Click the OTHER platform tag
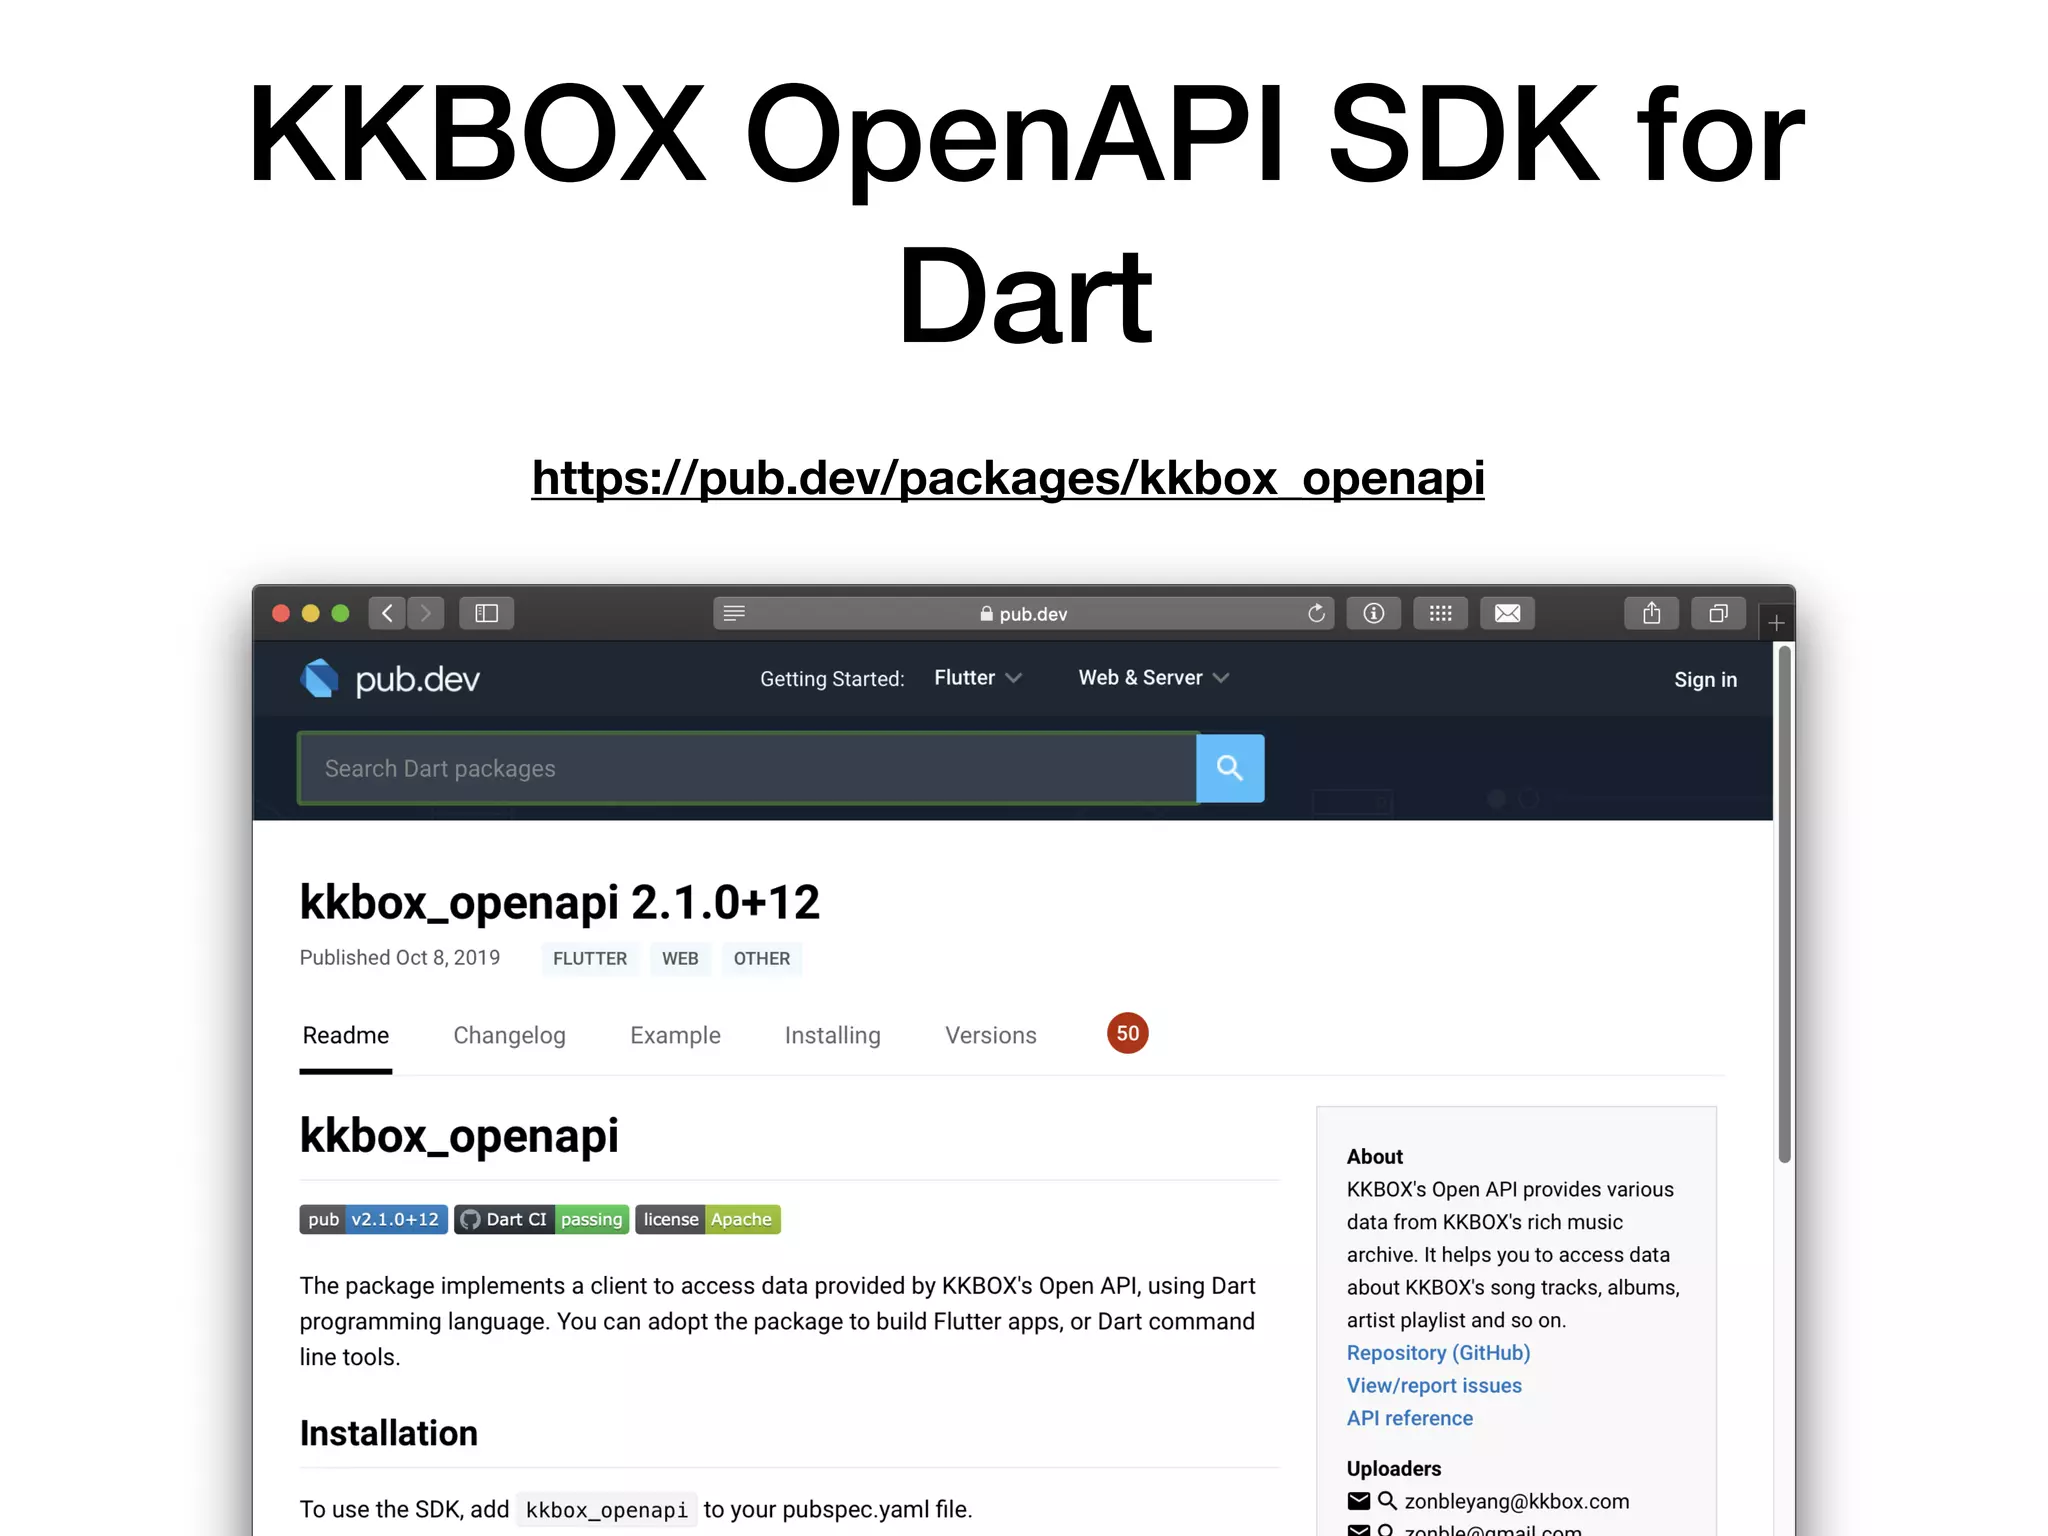This screenshot has height=1536, width=2048. (x=762, y=958)
